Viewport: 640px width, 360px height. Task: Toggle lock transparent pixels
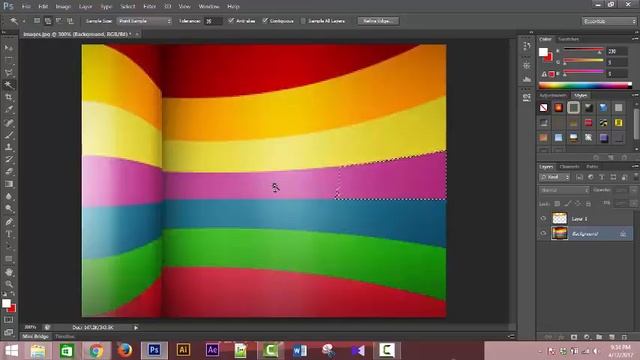tap(557, 203)
